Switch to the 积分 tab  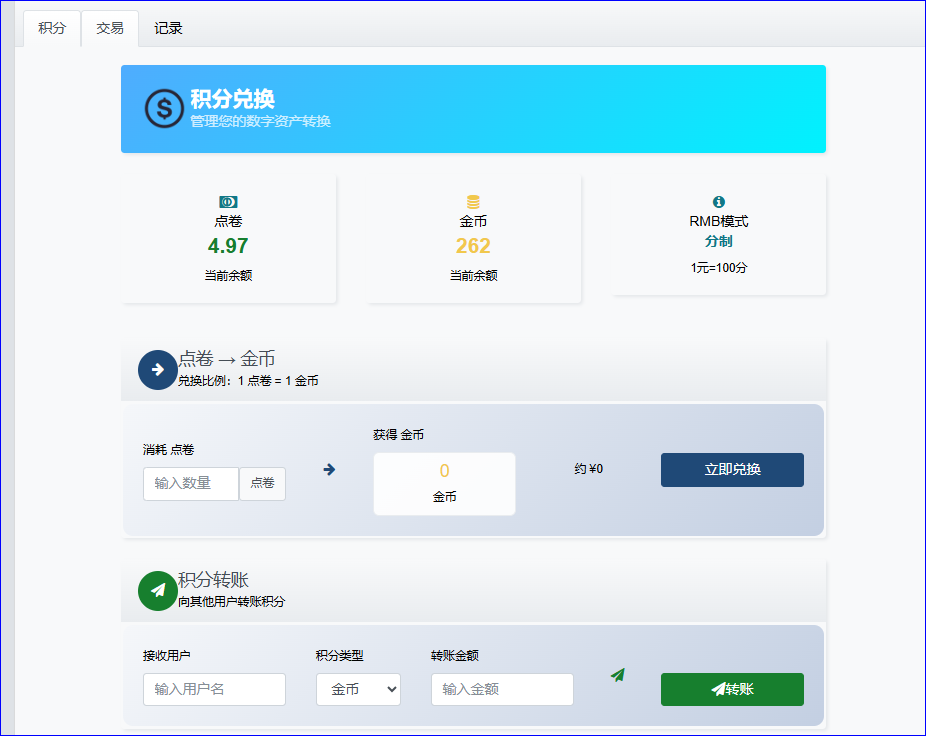[x=52, y=28]
